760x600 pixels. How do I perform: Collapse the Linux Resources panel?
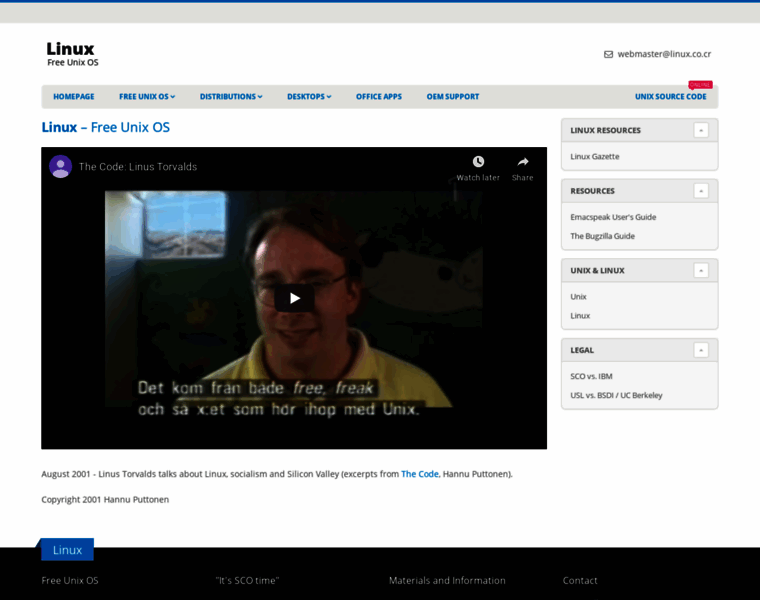point(701,130)
